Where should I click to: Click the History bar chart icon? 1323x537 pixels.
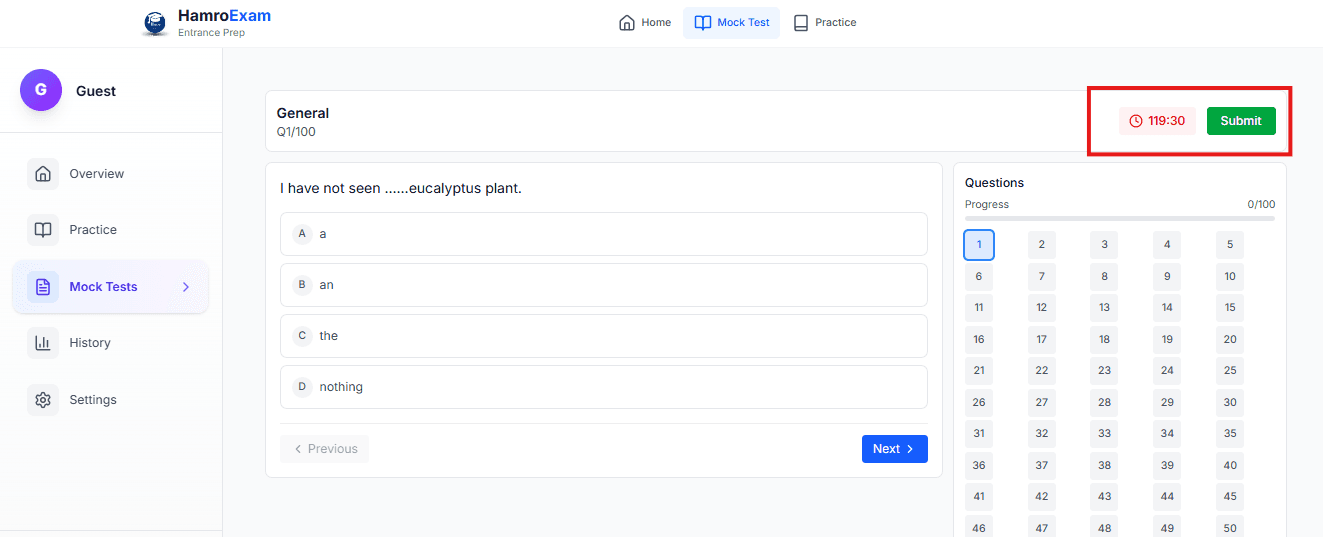click(x=43, y=343)
